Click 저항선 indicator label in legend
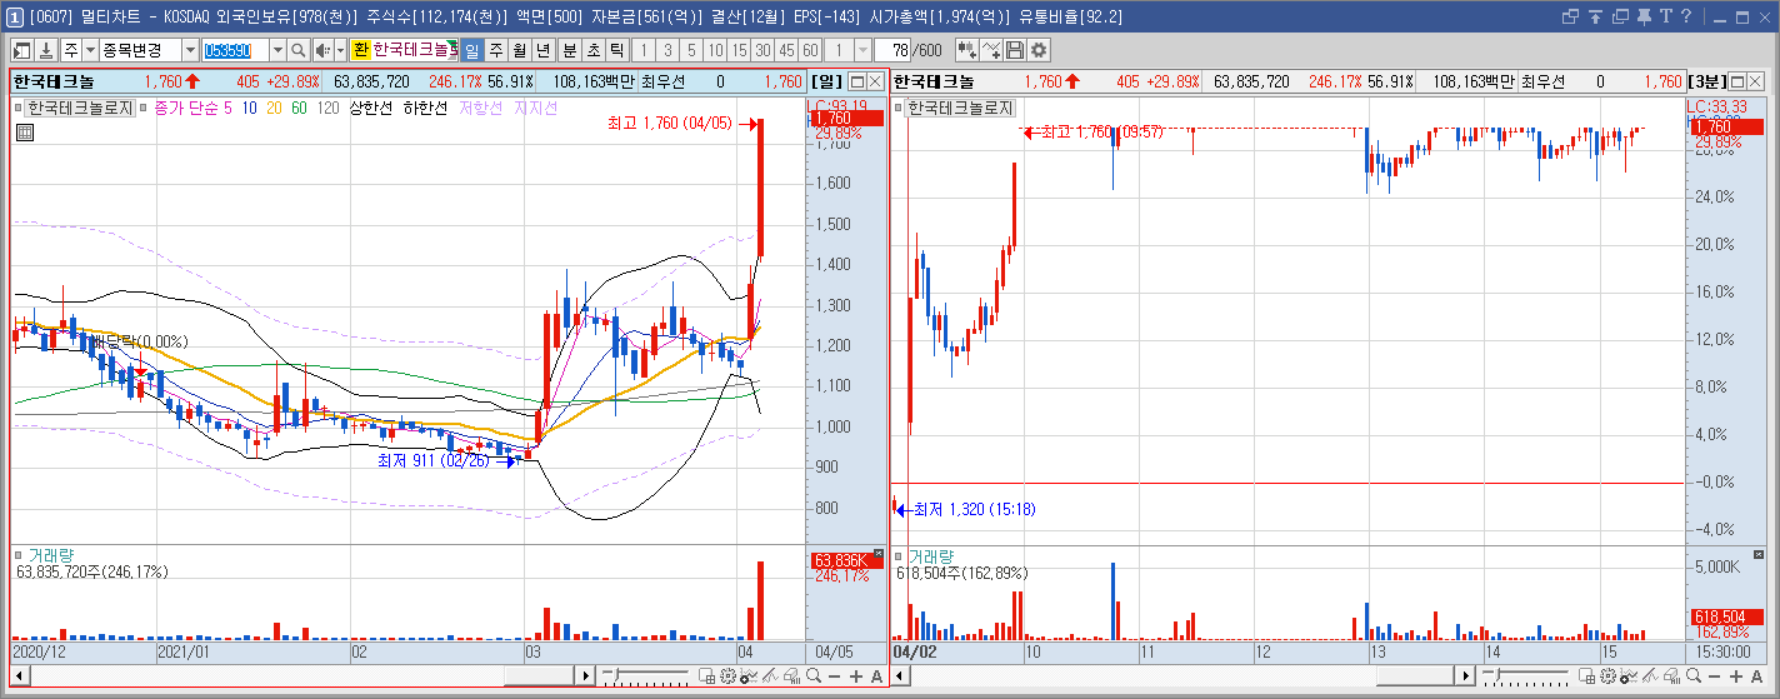Viewport: 1780px width, 699px height. coord(481,108)
